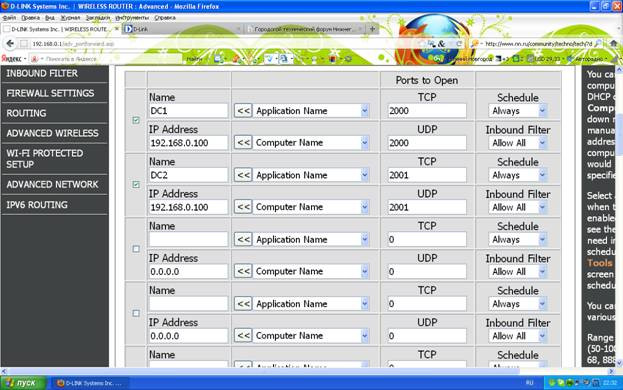Viewport: 623px width, 390px height.
Task: Click the << button beside DC2 Computer Name
Action: point(243,207)
